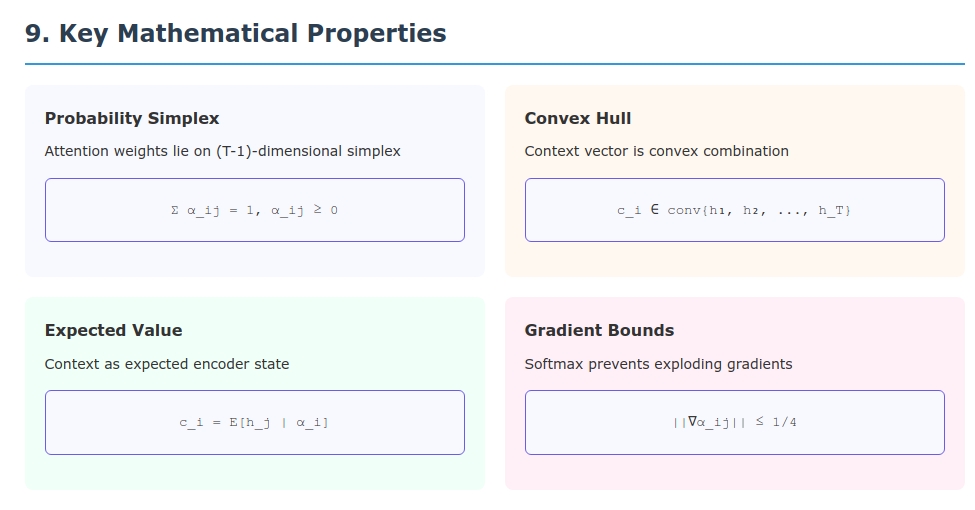Screen dimensions: 975x510
Task: Click the 'Convex Hull' card title
Action: [578, 118]
